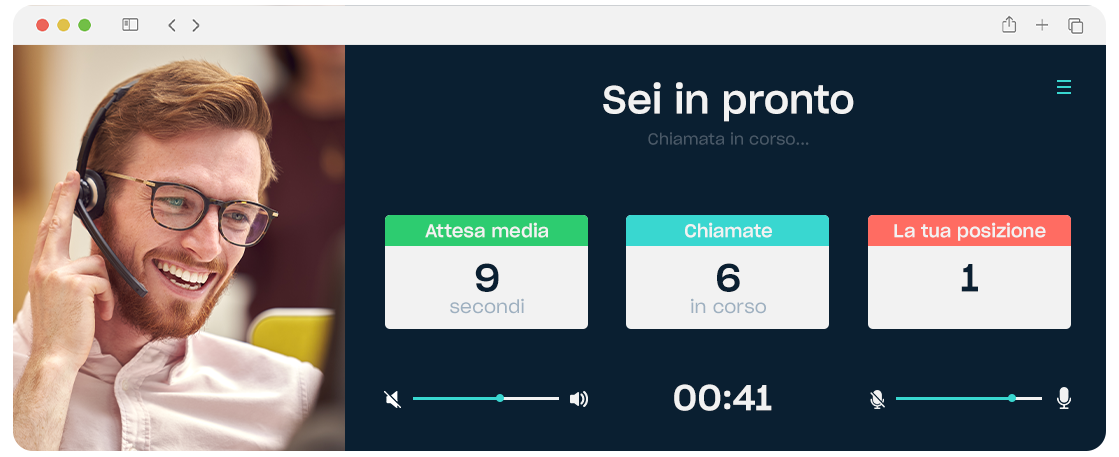
Task: Click the microphone level slider handle
Action: (x=1012, y=398)
